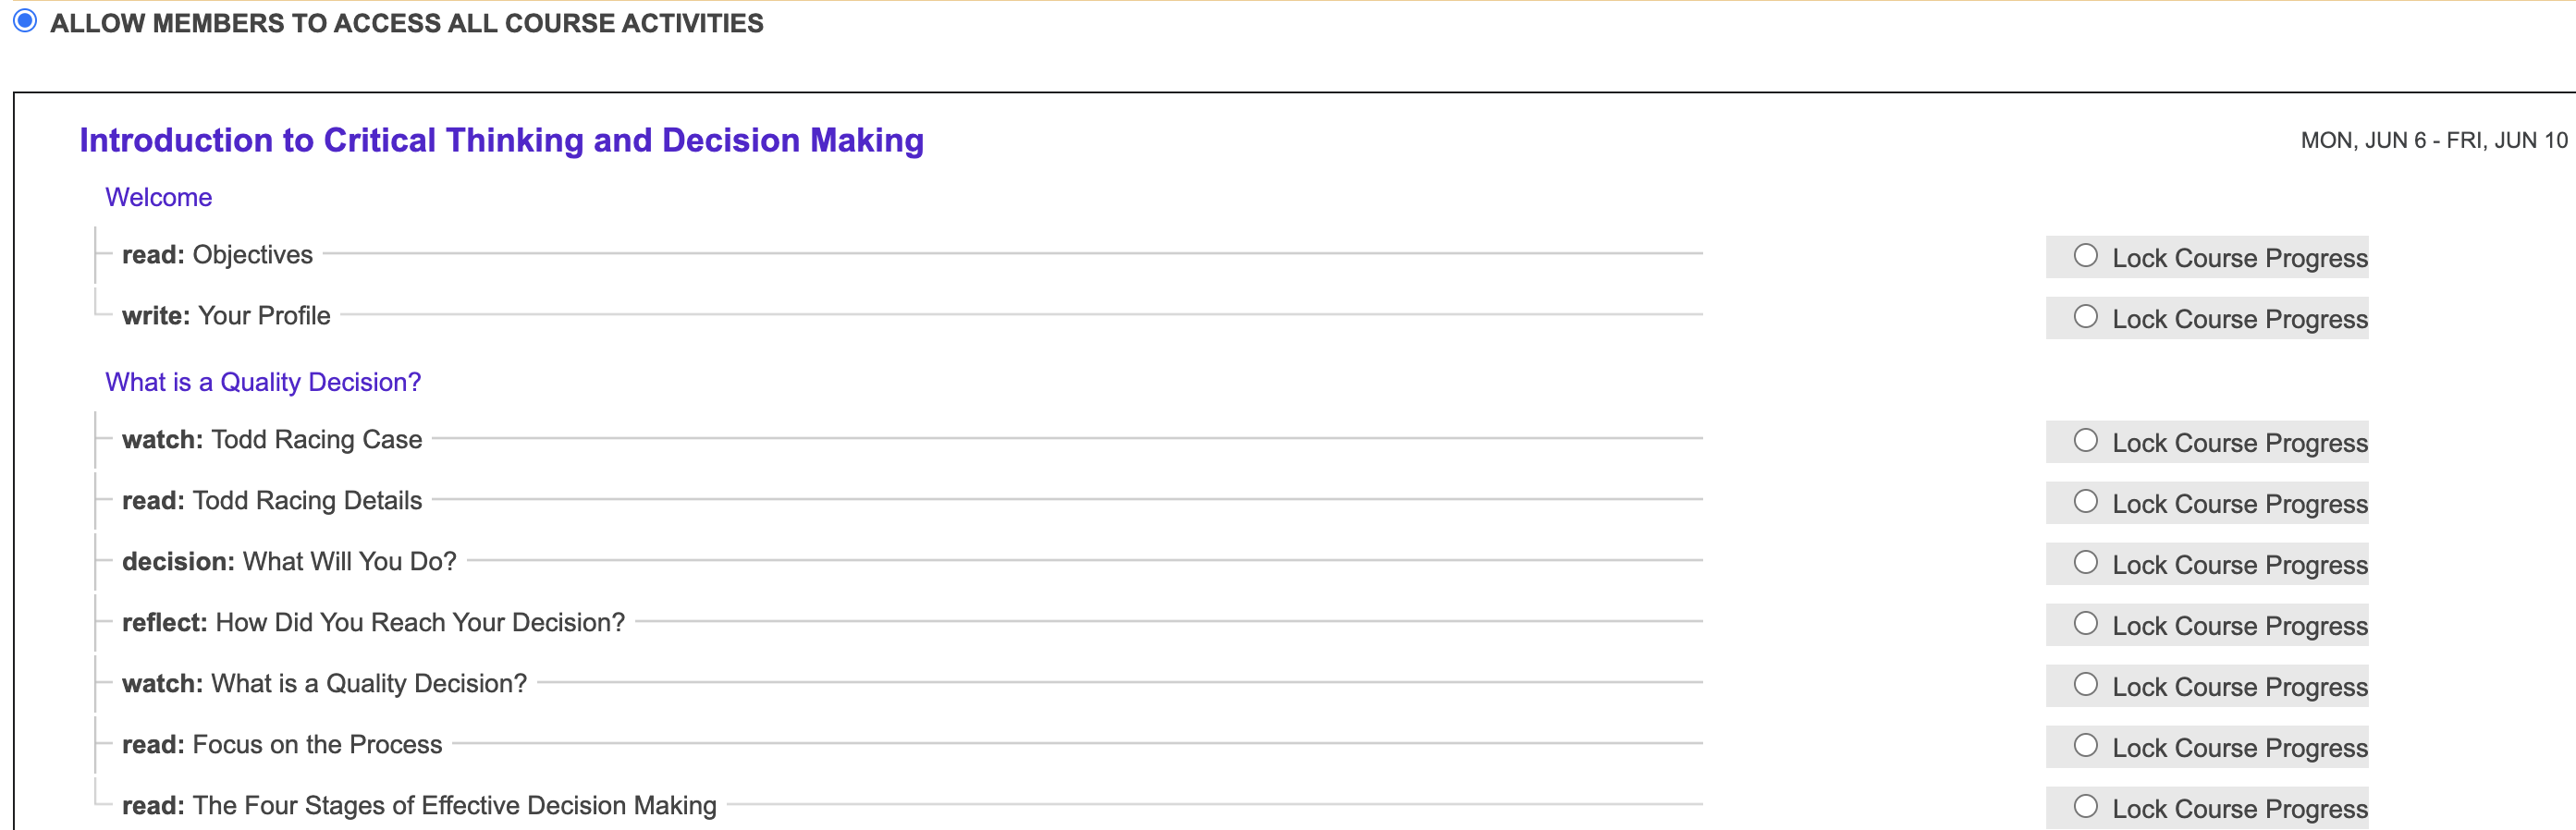Lock course progress at Focus on the Process
2576x830 pixels.
coord(2085,746)
